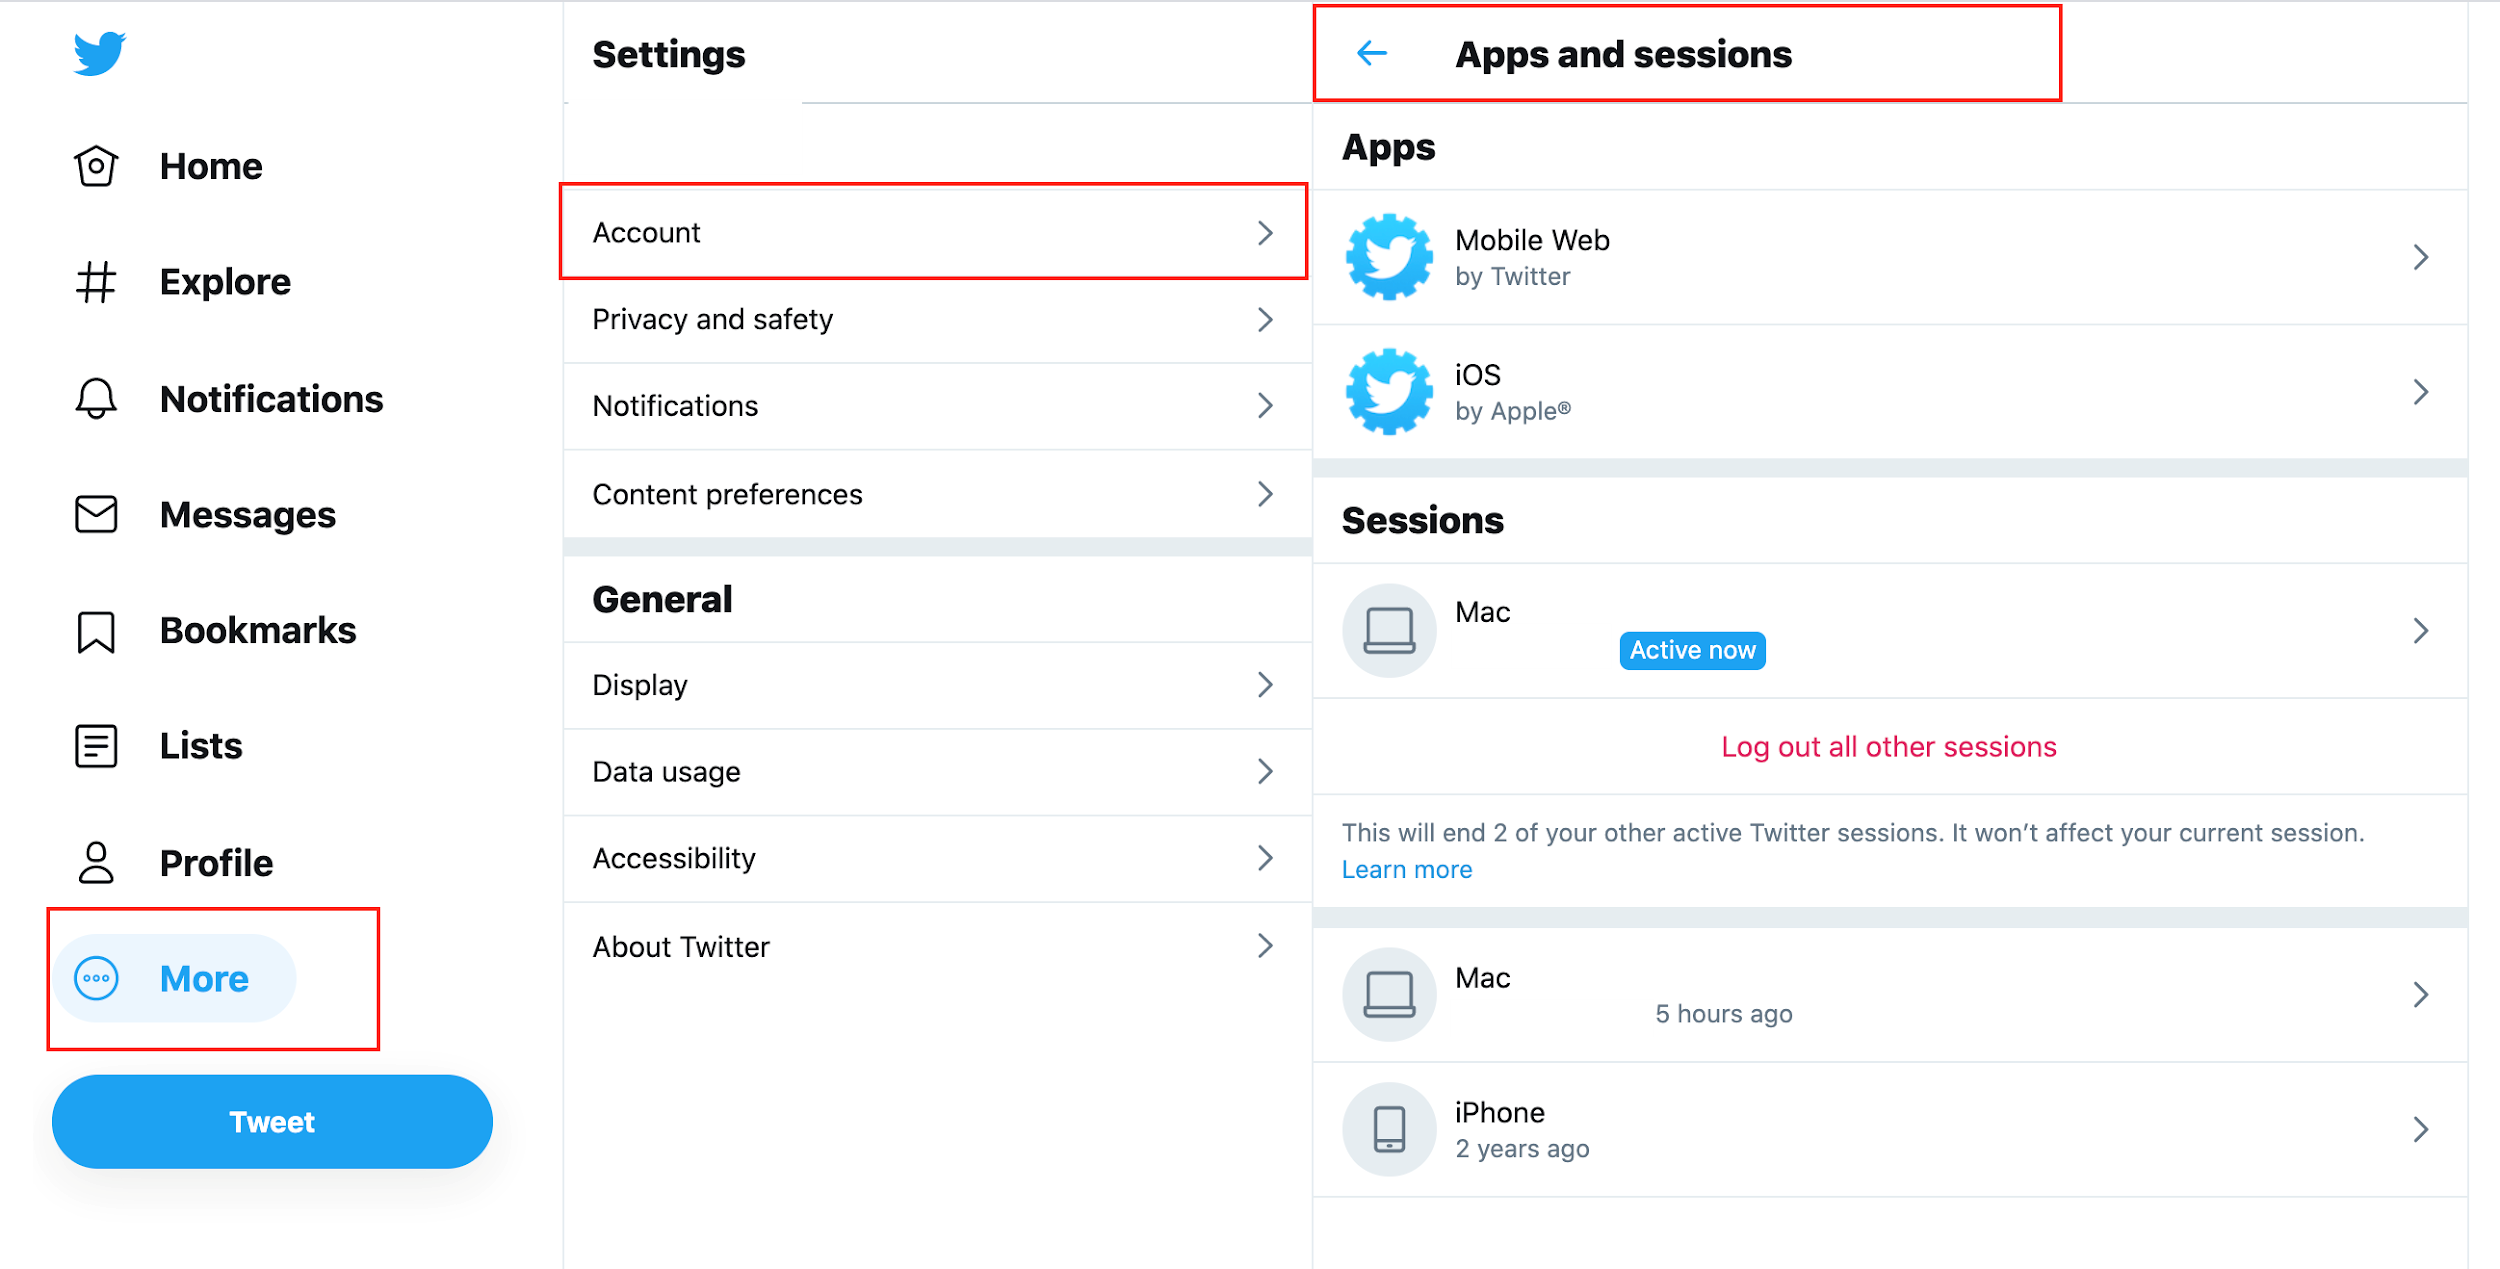Expand the Account settings row chevron
Screen dimensions: 2500x1269
(x=1265, y=233)
